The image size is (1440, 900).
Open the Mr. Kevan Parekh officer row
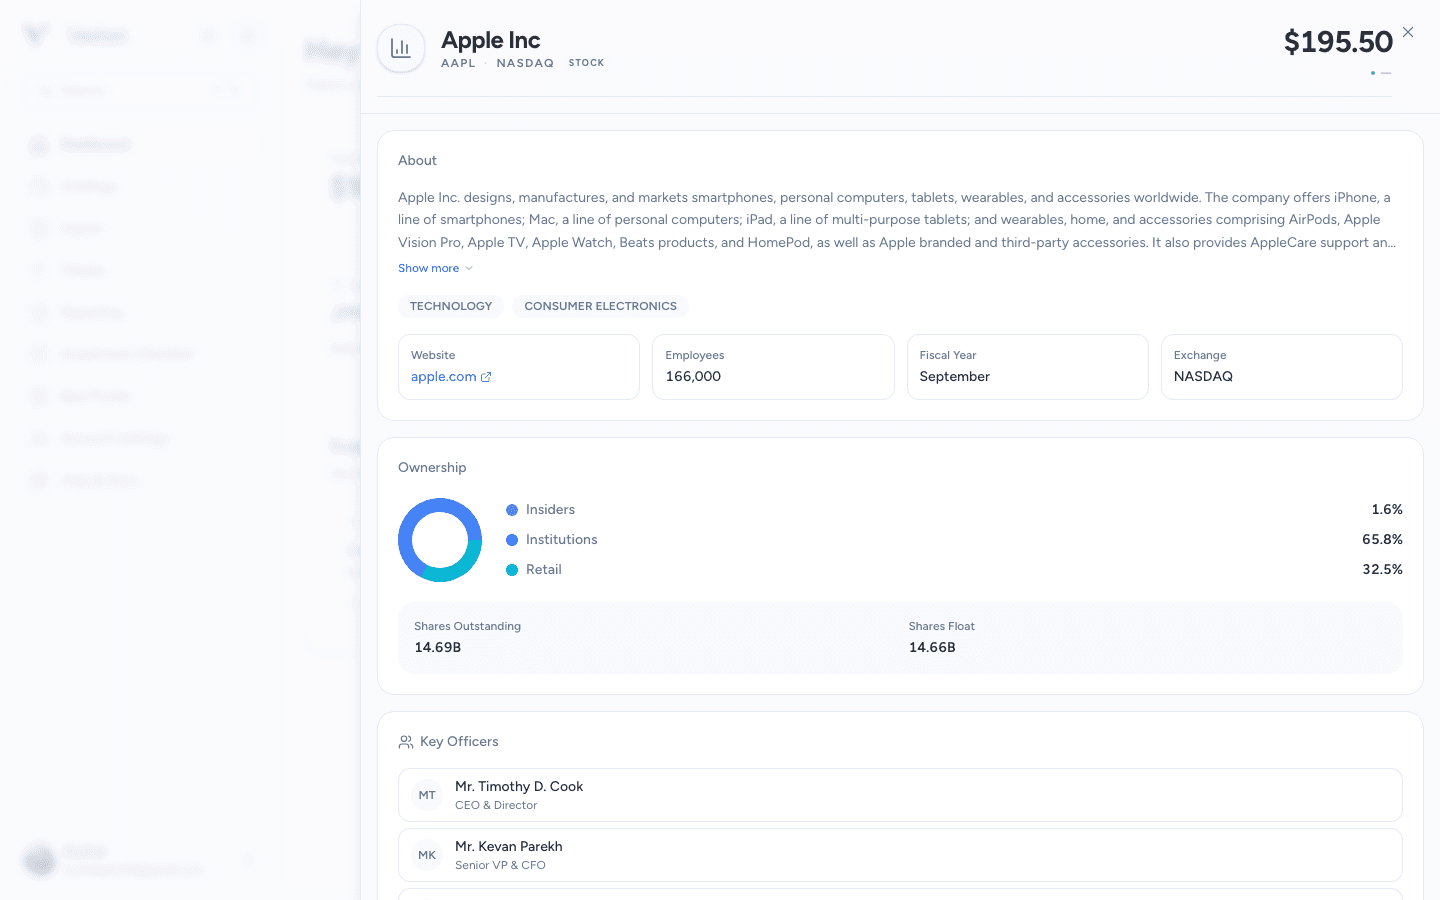pyautogui.click(x=900, y=855)
